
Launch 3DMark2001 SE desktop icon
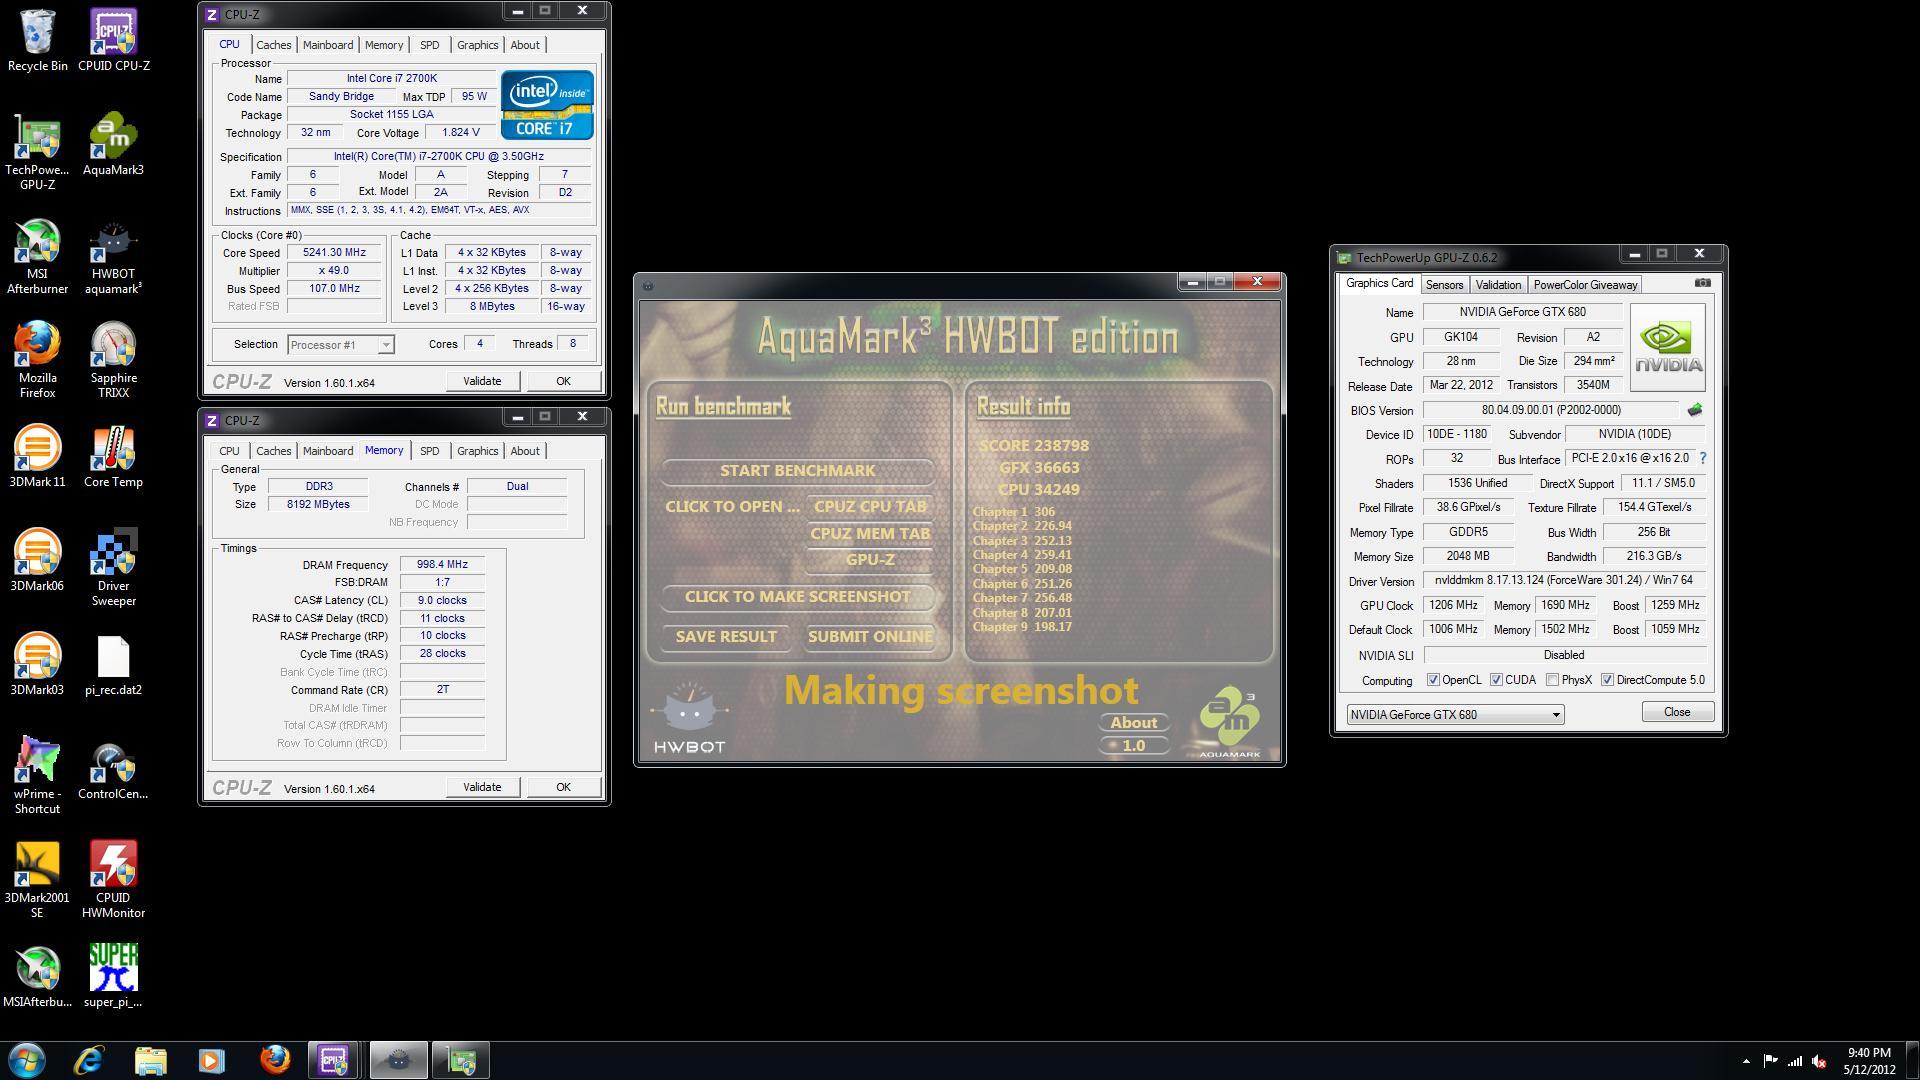point(37,880)
